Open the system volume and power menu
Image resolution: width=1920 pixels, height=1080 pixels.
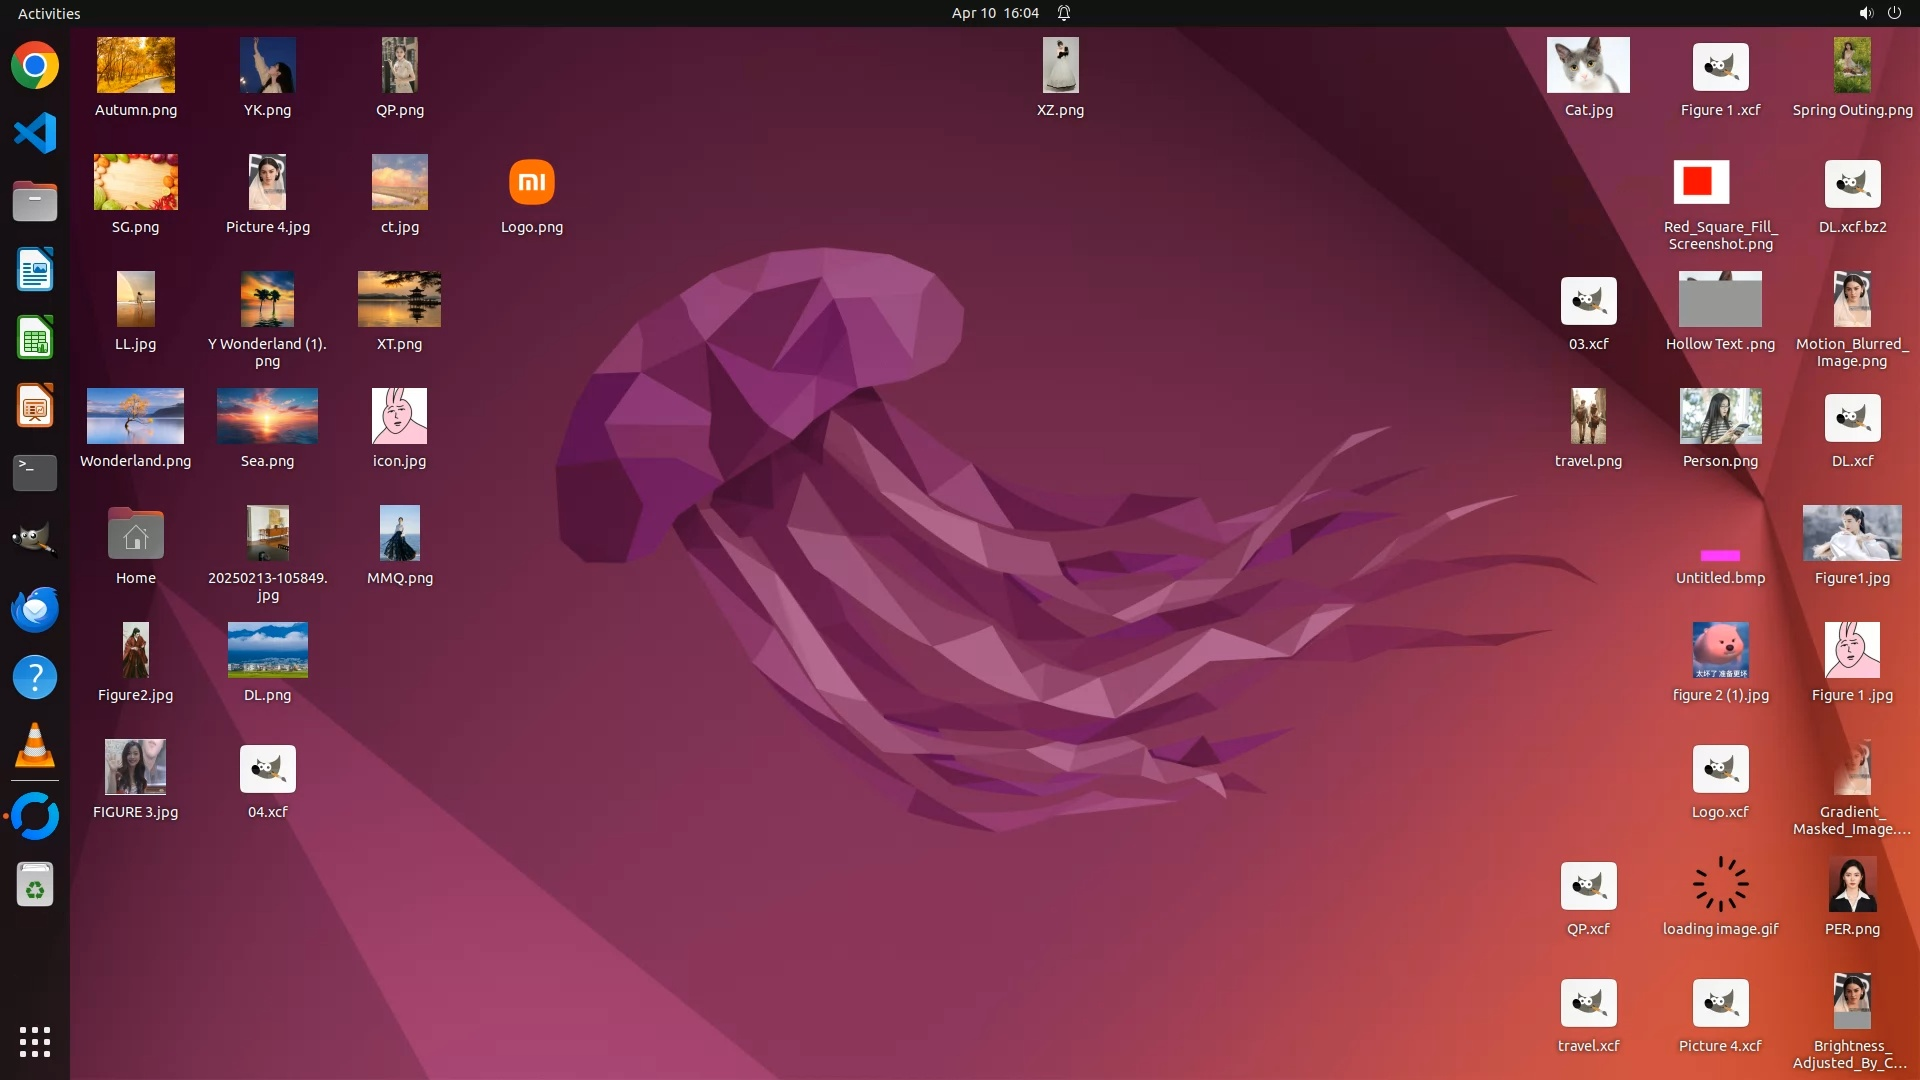tap(1879, 13)
